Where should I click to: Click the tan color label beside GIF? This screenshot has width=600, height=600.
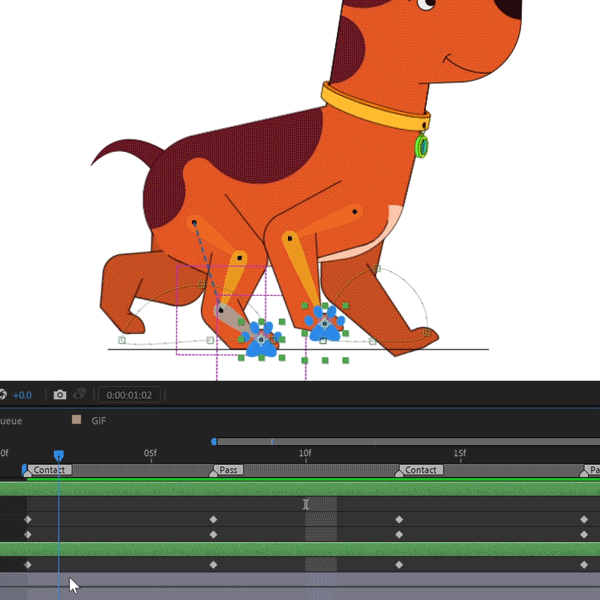[77, 420]
